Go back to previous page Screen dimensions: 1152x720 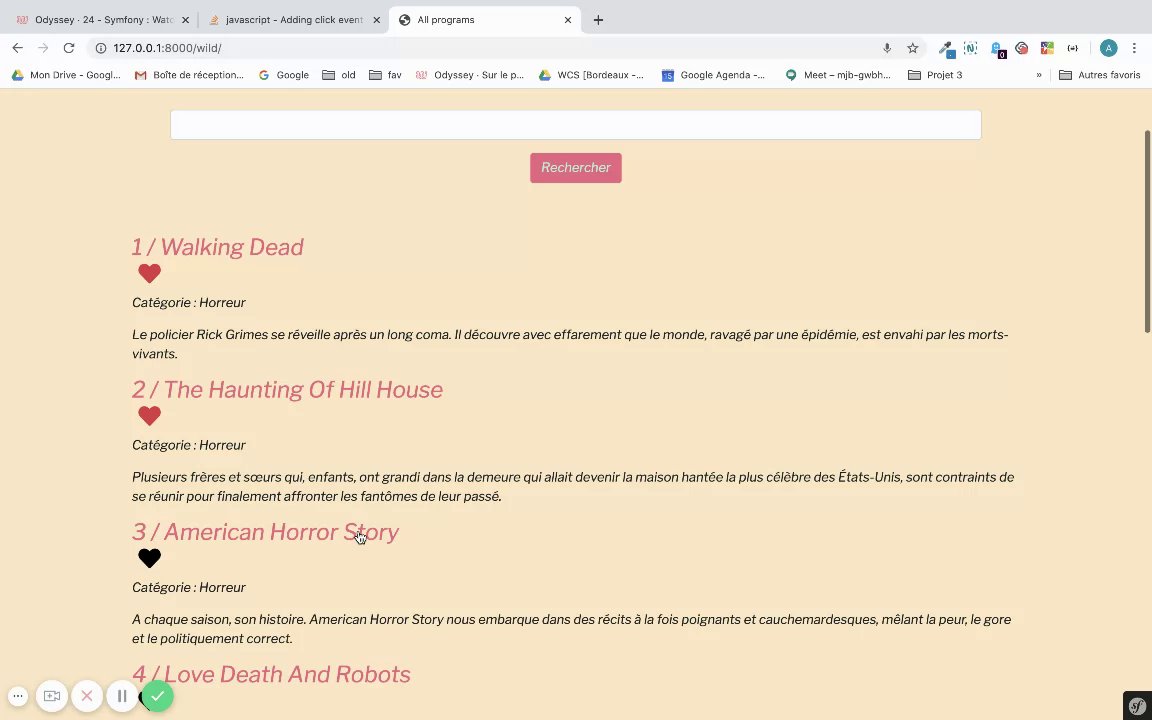click(18, 48)
